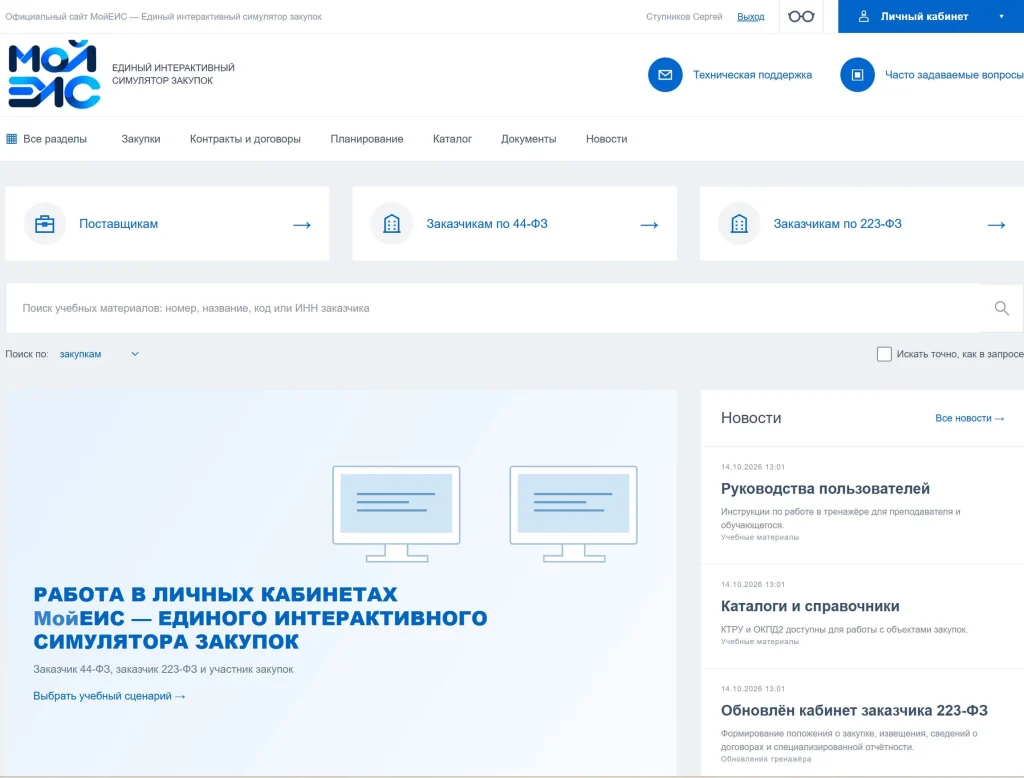Click the Работа в личных кабинетах banner heading

click(x=260, y=617)
